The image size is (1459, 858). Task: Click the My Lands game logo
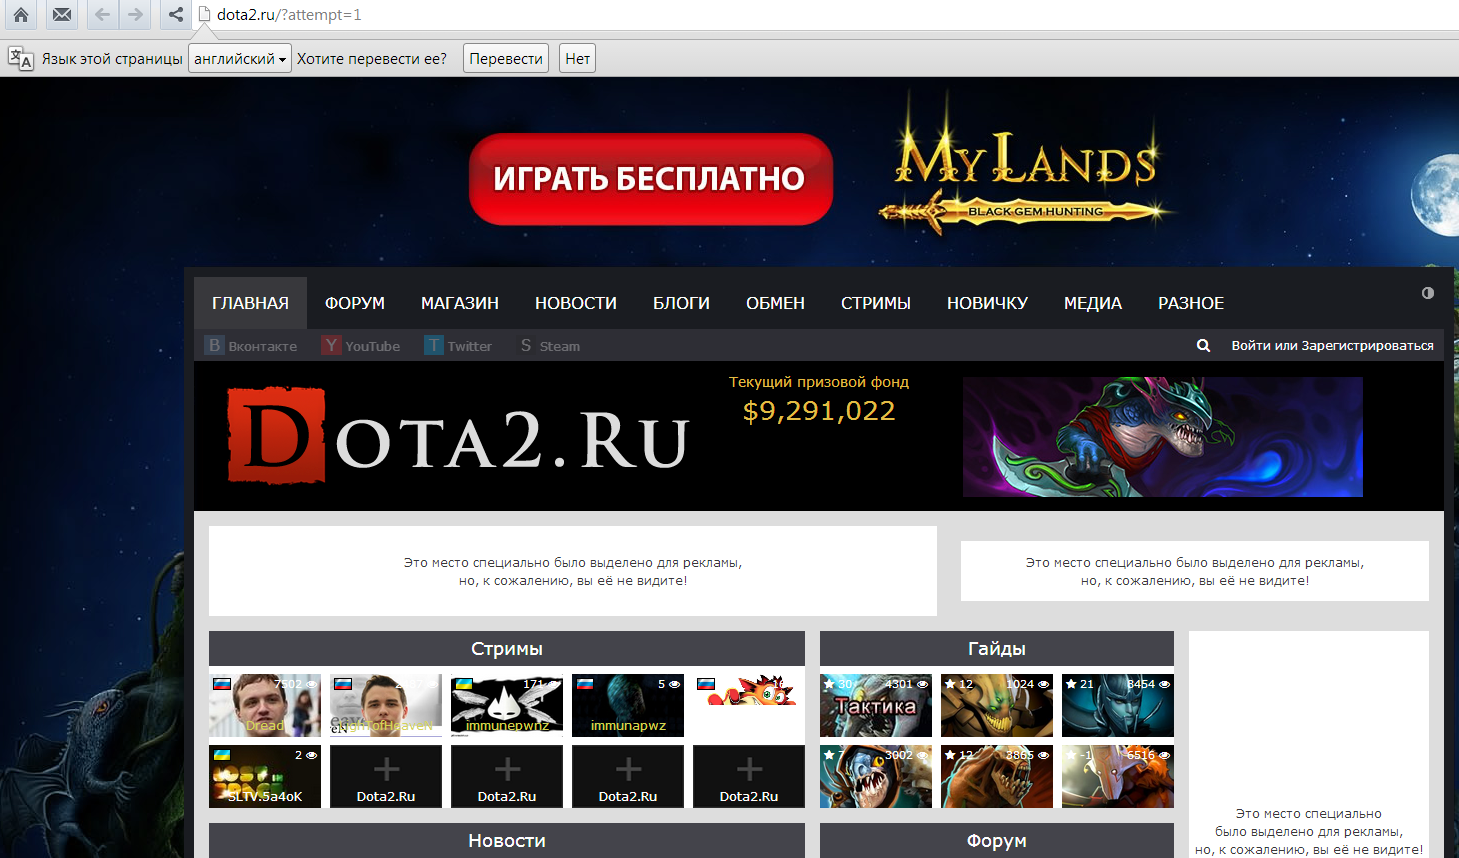(1025, 165)
